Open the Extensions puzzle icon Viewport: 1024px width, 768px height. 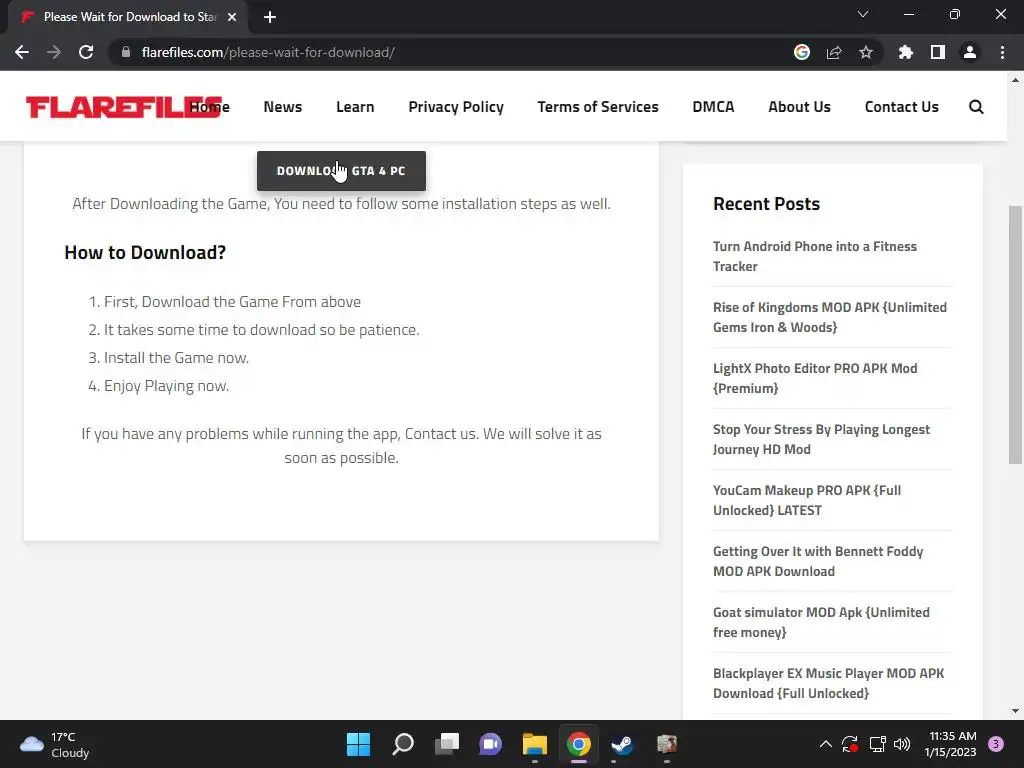tap(905, 52)
